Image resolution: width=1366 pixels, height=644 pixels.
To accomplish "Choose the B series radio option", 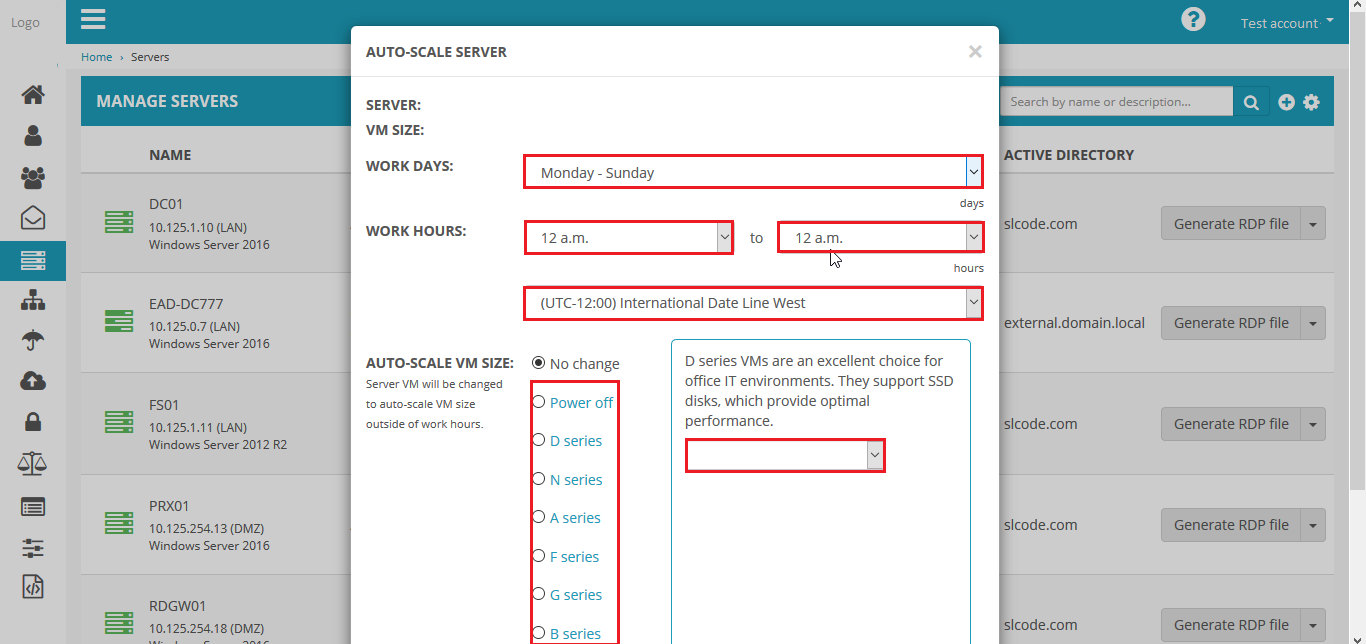I will pos(539,633).
